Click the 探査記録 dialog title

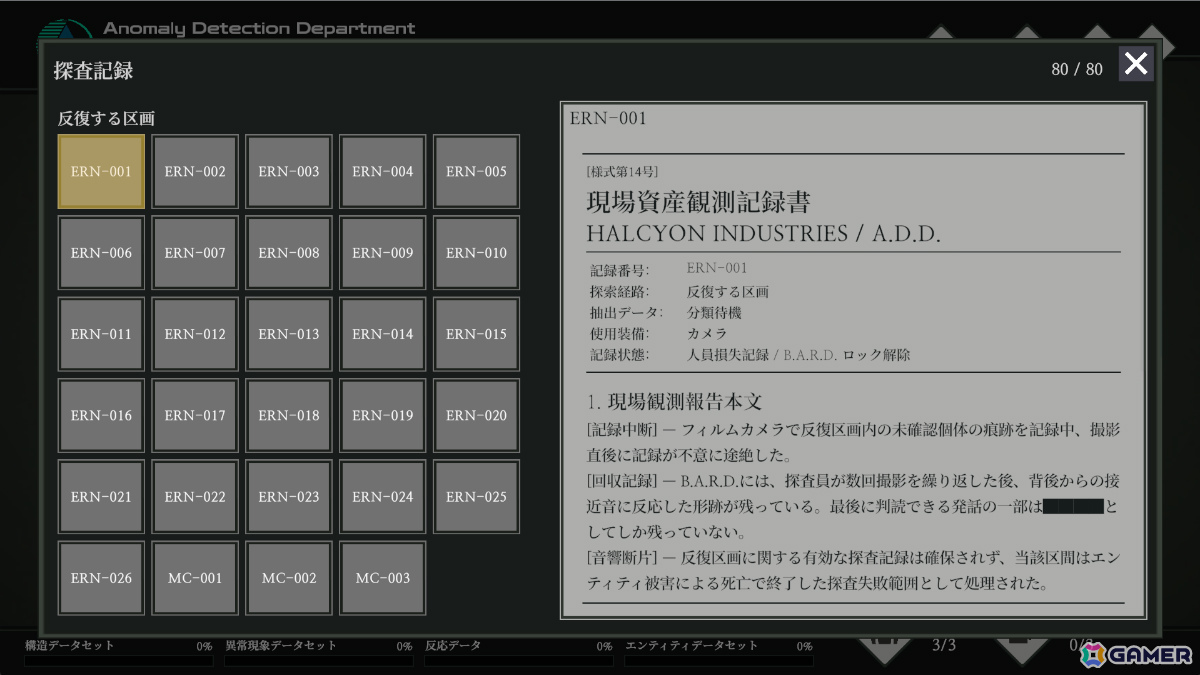click(x=93, y=70)
